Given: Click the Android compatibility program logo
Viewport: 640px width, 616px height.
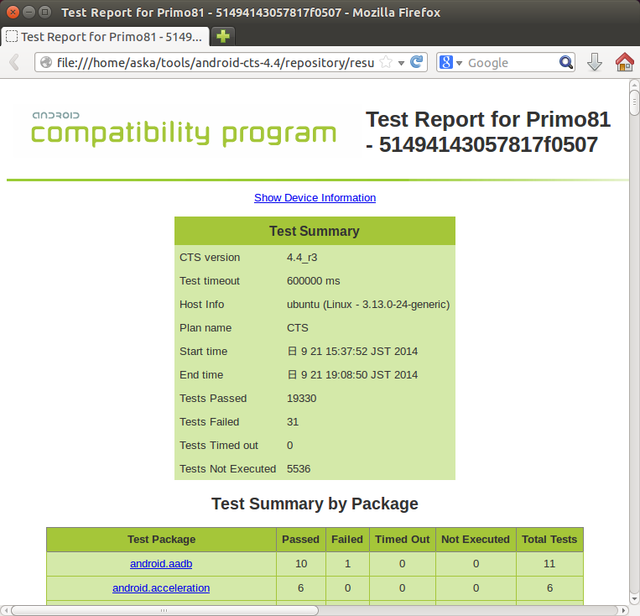Looking at the screenshot, I should pyautogui.click(x=184, y=129).
